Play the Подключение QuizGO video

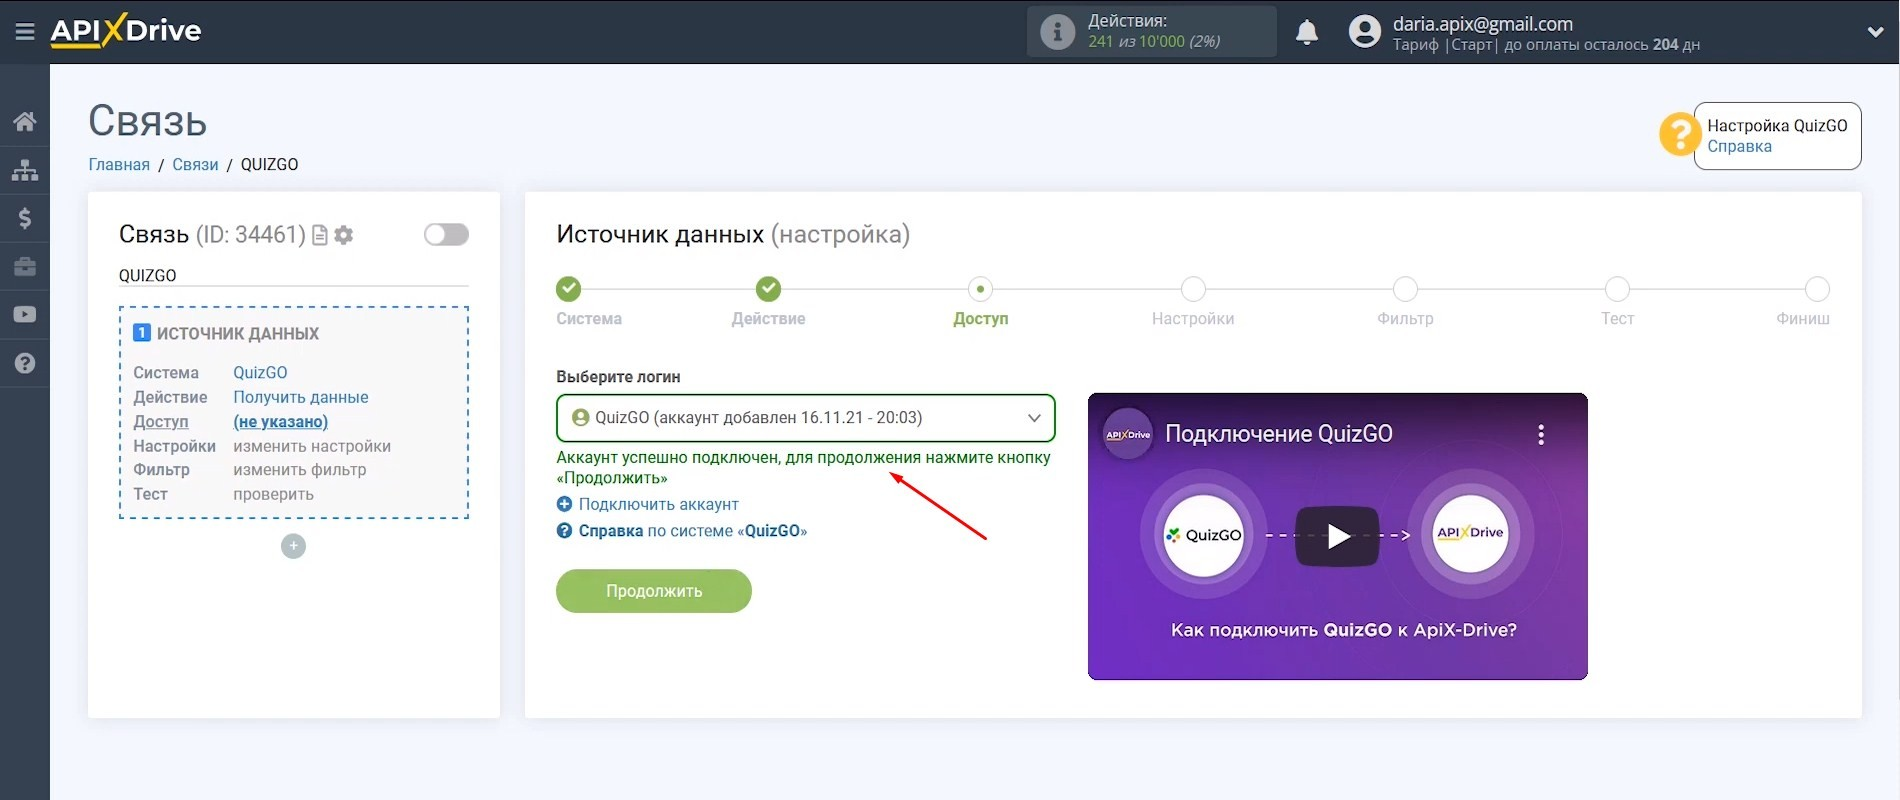point(1337,537)
